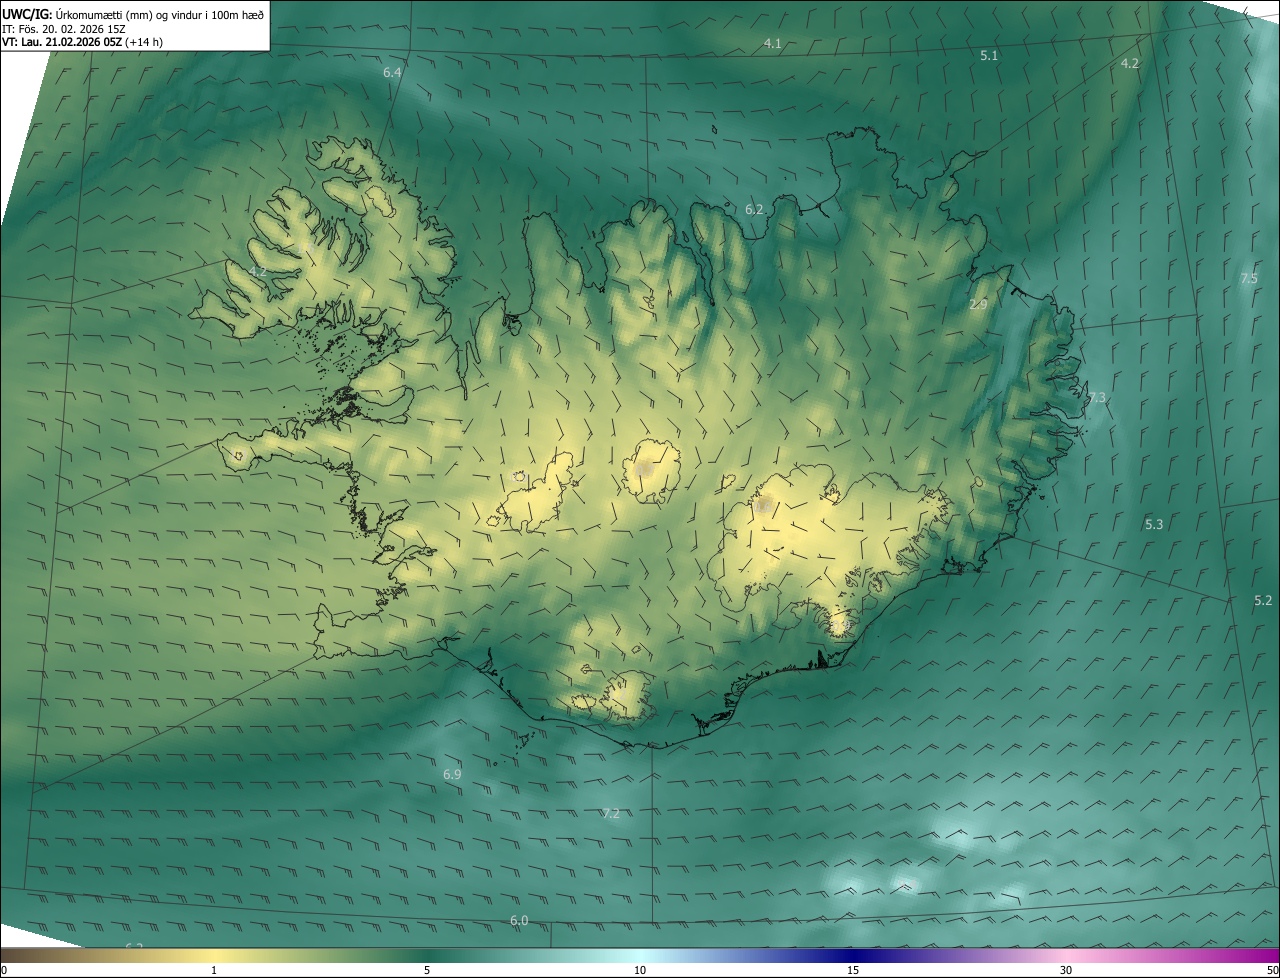Select the valid time 'VT: Lau. 21.02.2026 05Z (+14 h)'
Image resolution: width=1280 pixels, height=978 pixels.
tap(84, 42)
